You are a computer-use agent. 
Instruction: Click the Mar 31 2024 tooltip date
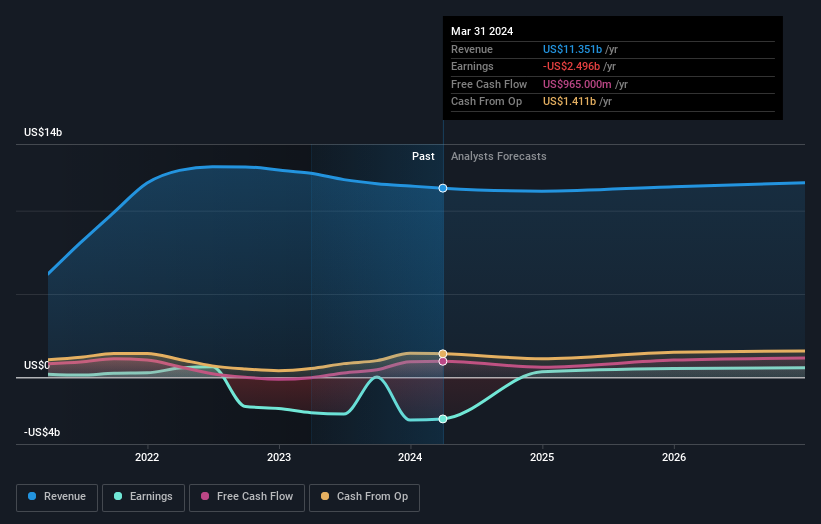point(482,31)
